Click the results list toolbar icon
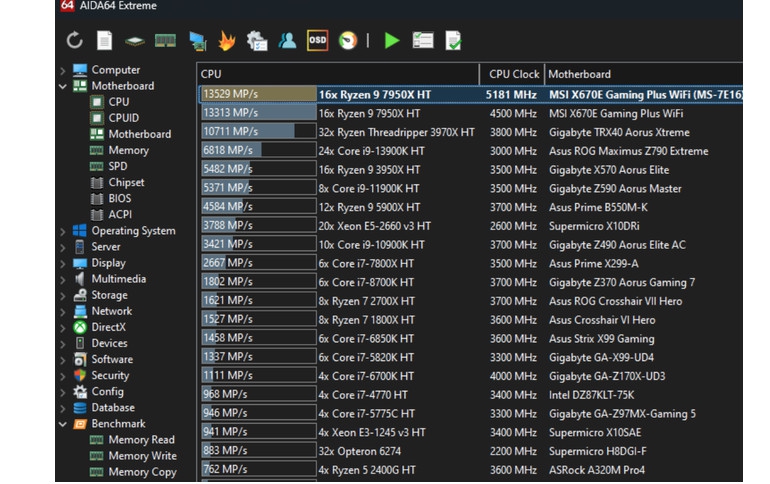 point(423,40)
